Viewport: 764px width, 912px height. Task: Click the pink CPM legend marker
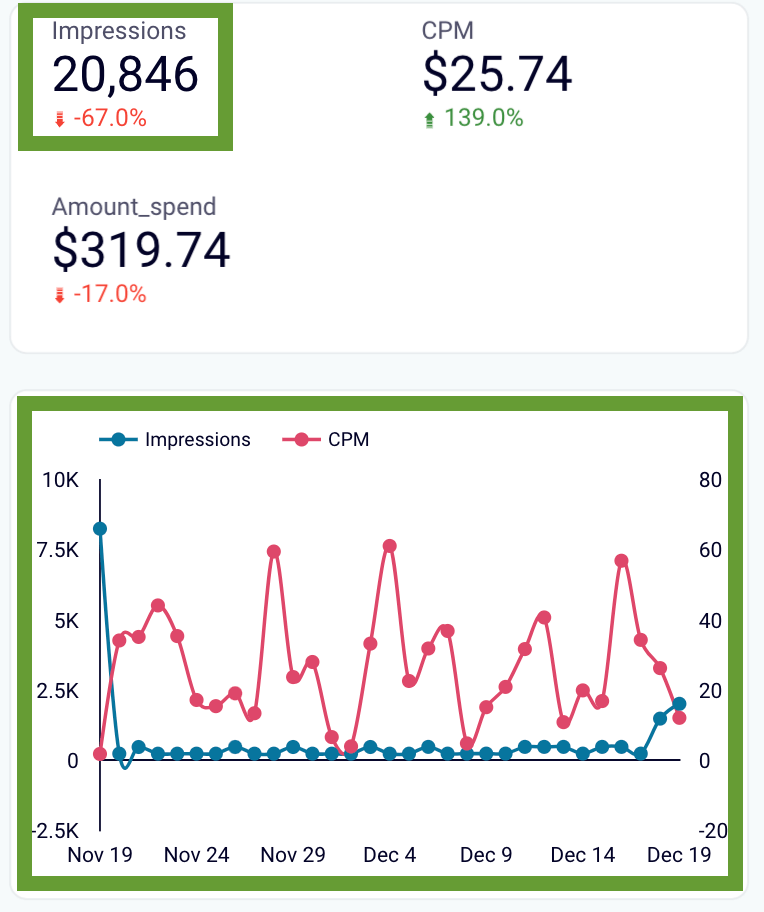click(301, 440)
